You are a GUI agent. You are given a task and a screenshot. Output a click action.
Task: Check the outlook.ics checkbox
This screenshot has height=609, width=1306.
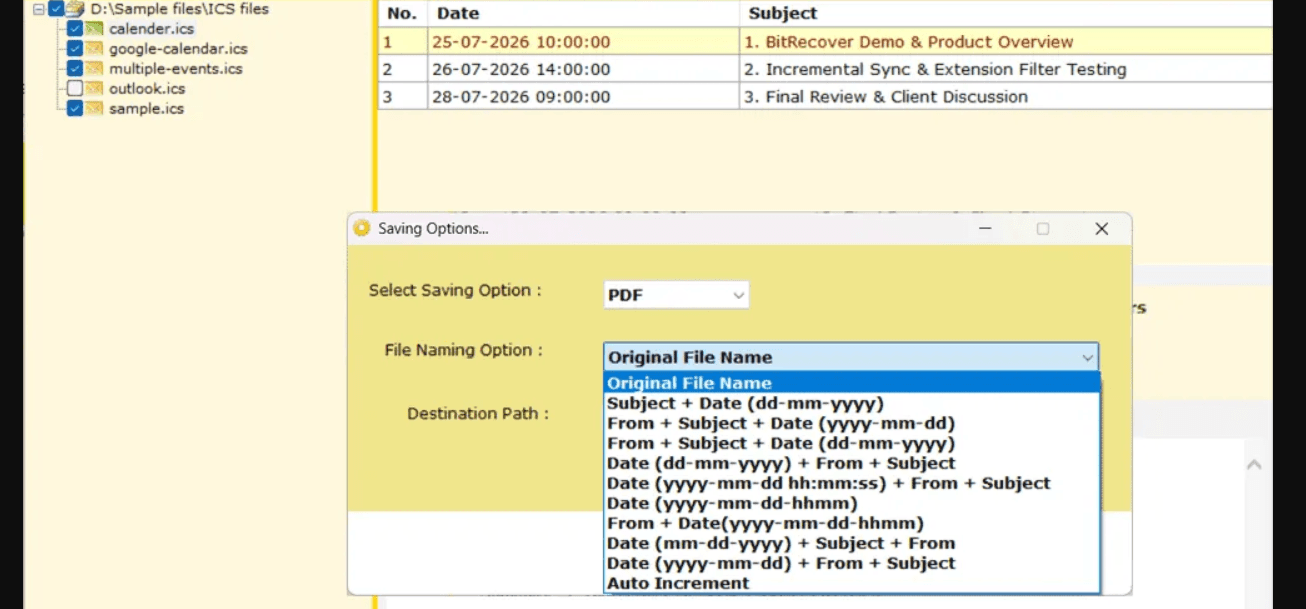75,89
